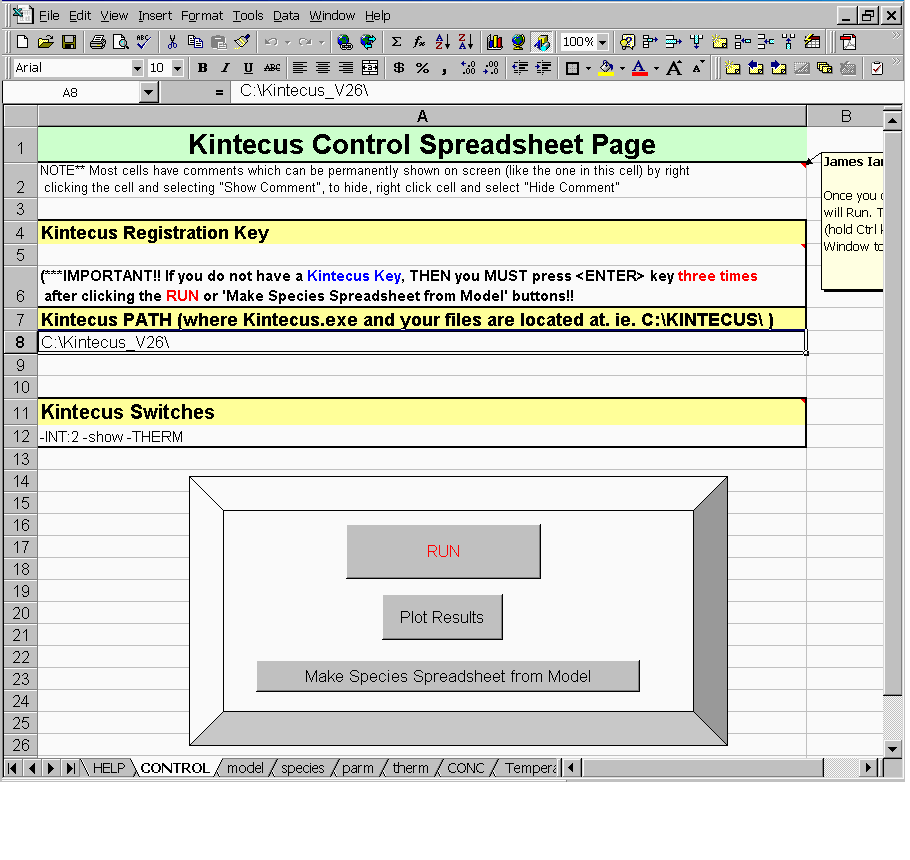
Task: Click the AutoSum sigma icon
Action: pos(396,42)
